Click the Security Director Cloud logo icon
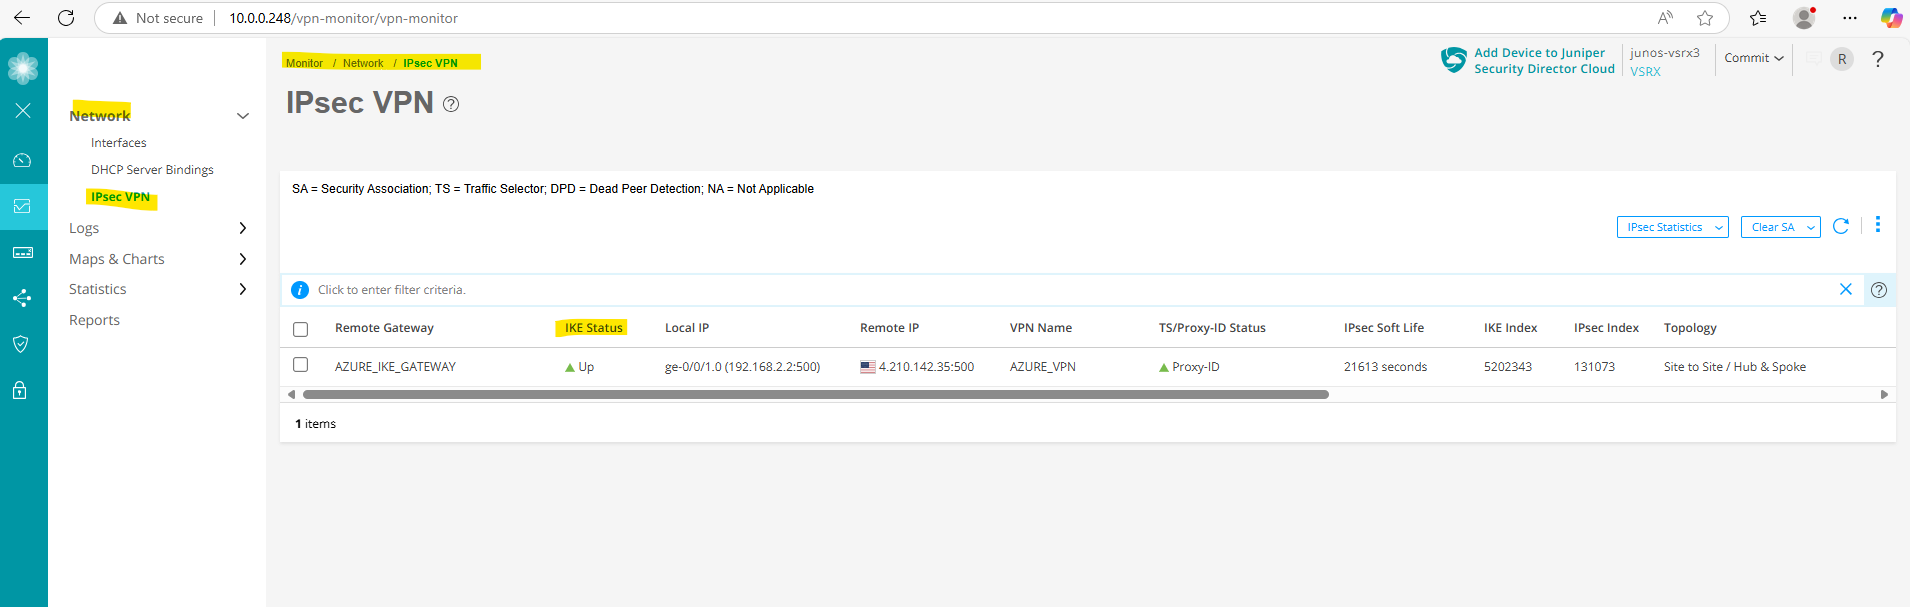Image resolution: width=1910 pixels, height=607 pixels. 1453,60
